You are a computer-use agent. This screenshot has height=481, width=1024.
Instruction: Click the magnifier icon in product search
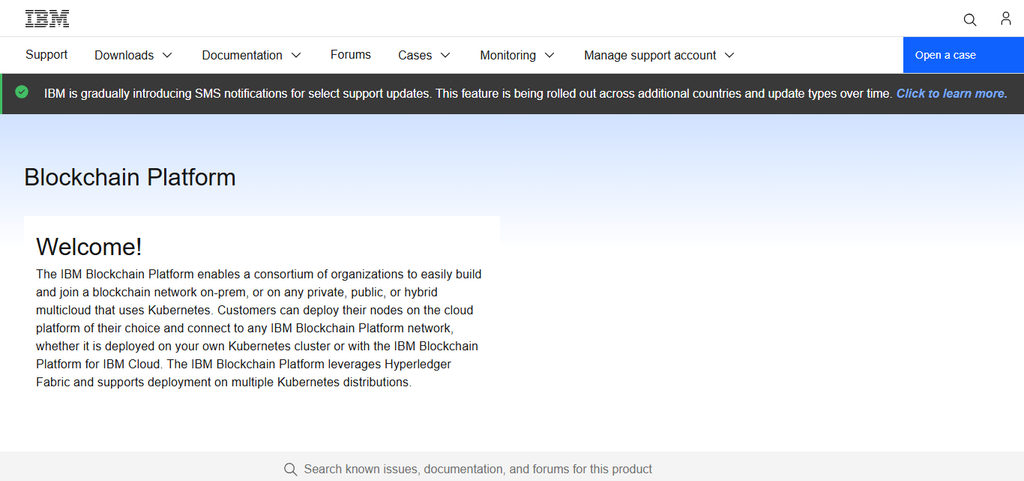(x=291, y=469)
